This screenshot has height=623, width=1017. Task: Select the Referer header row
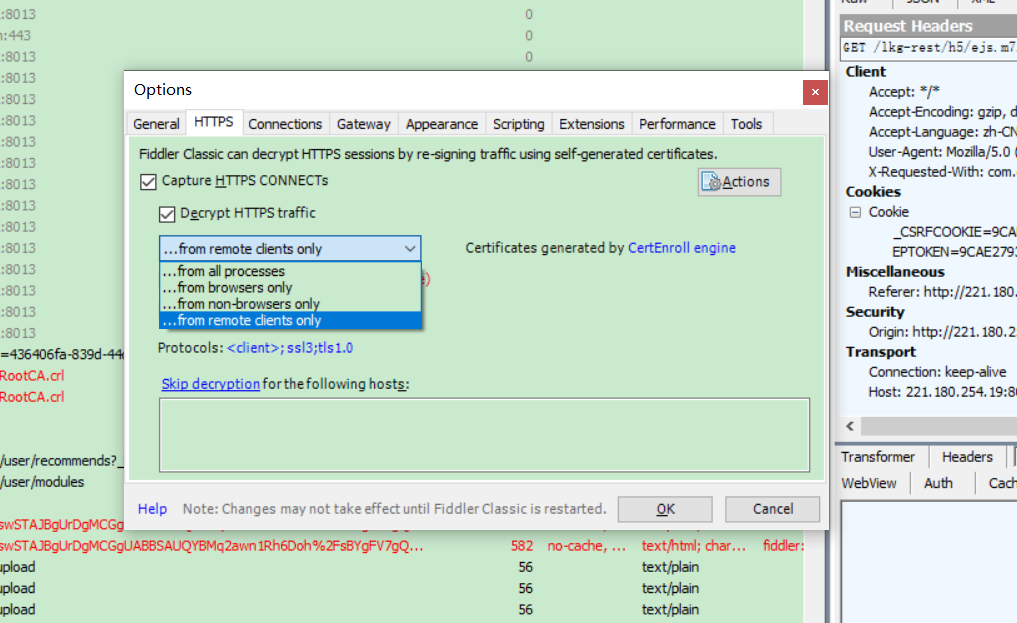pyautogui.click(x=942, y=292)
